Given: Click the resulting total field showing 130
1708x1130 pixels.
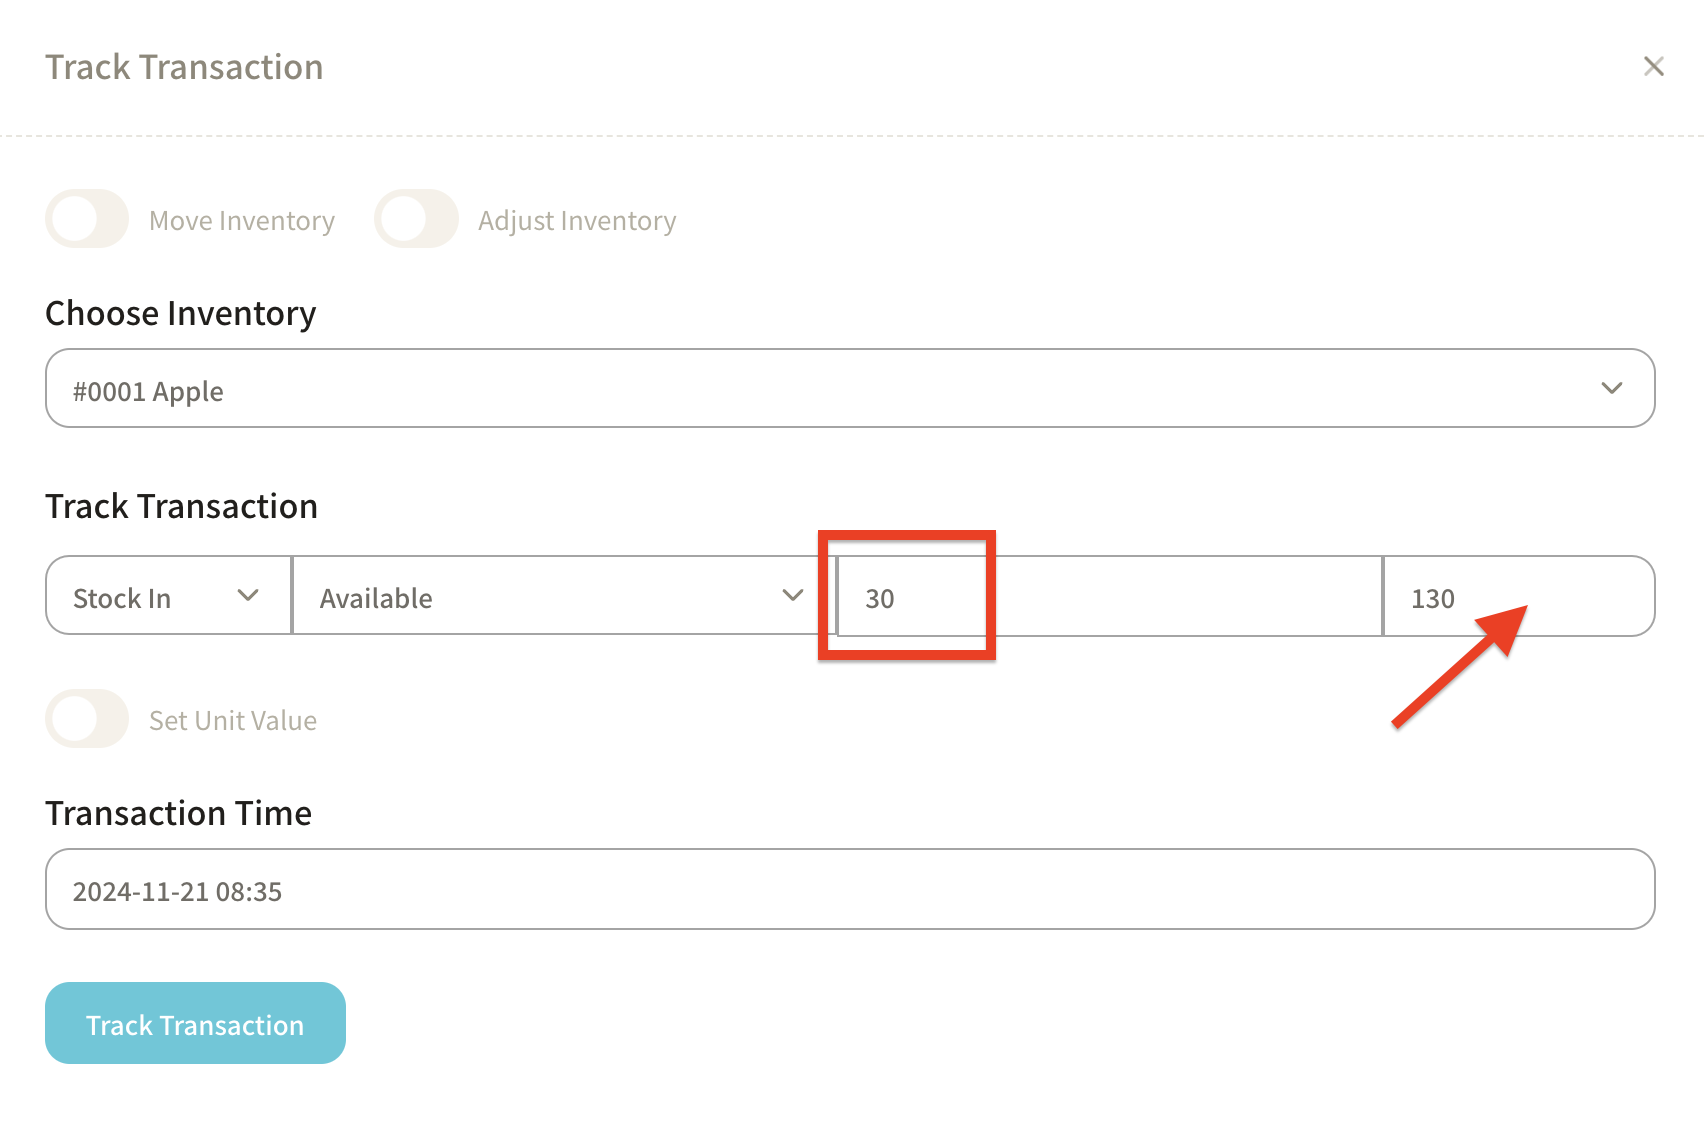Looking at the screenshot, I should pos(1515,597).
